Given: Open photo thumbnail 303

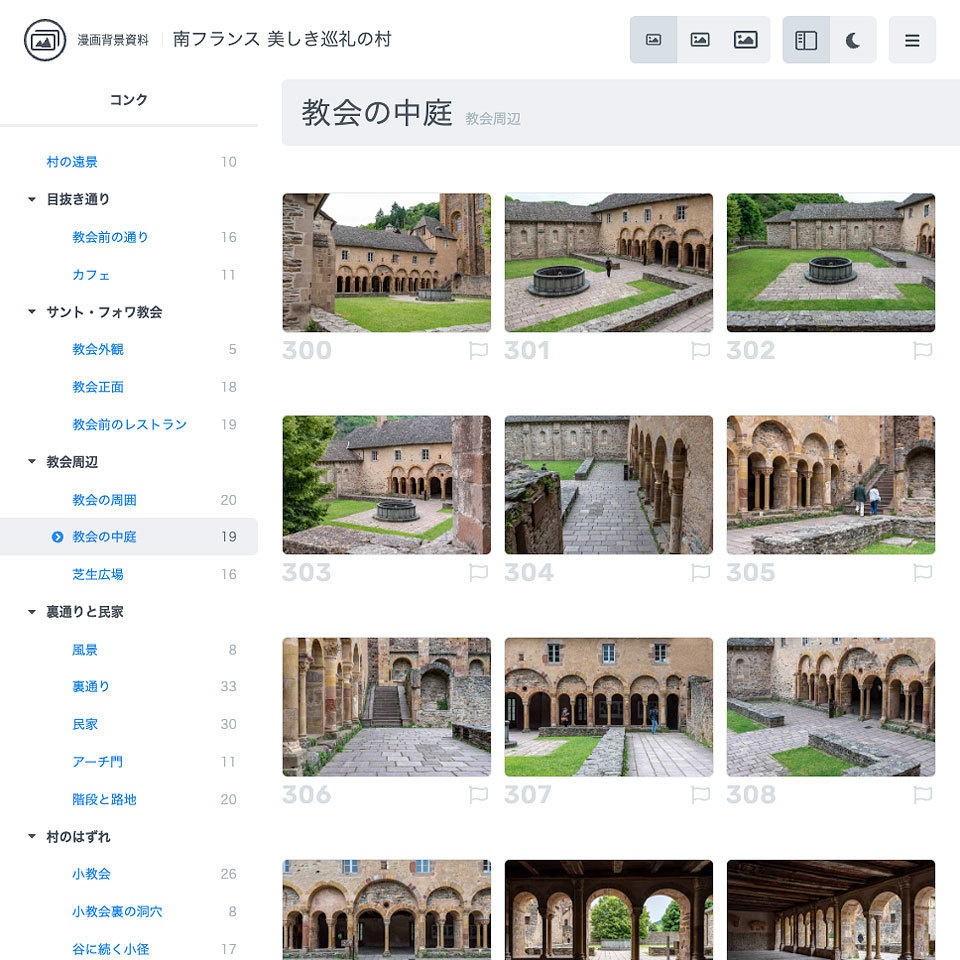Looking at the screenshot, I should point(386,485).
